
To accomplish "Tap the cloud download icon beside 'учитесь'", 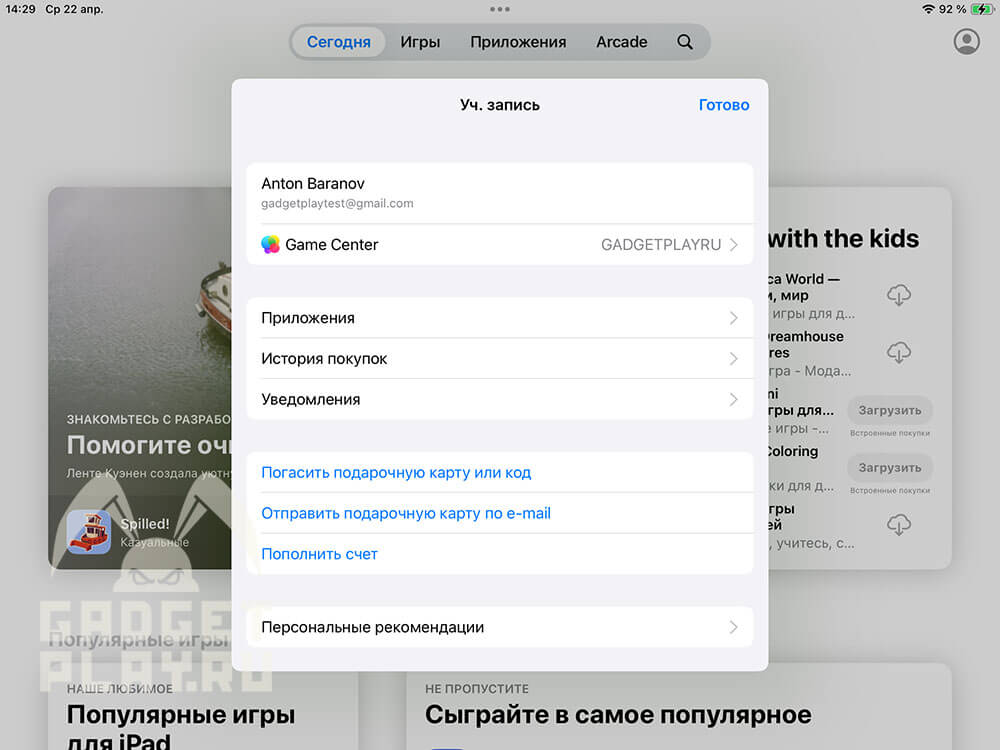I will [x=899, y=525].
